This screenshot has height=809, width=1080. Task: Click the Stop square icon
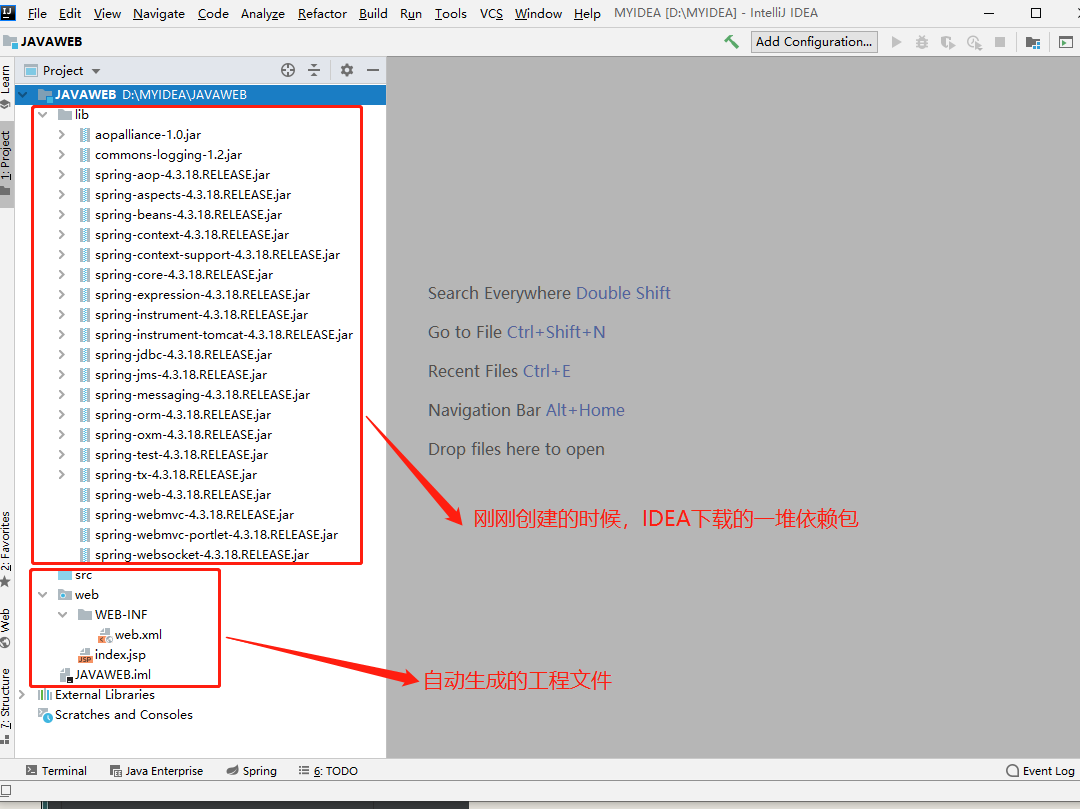(1000, 42)
